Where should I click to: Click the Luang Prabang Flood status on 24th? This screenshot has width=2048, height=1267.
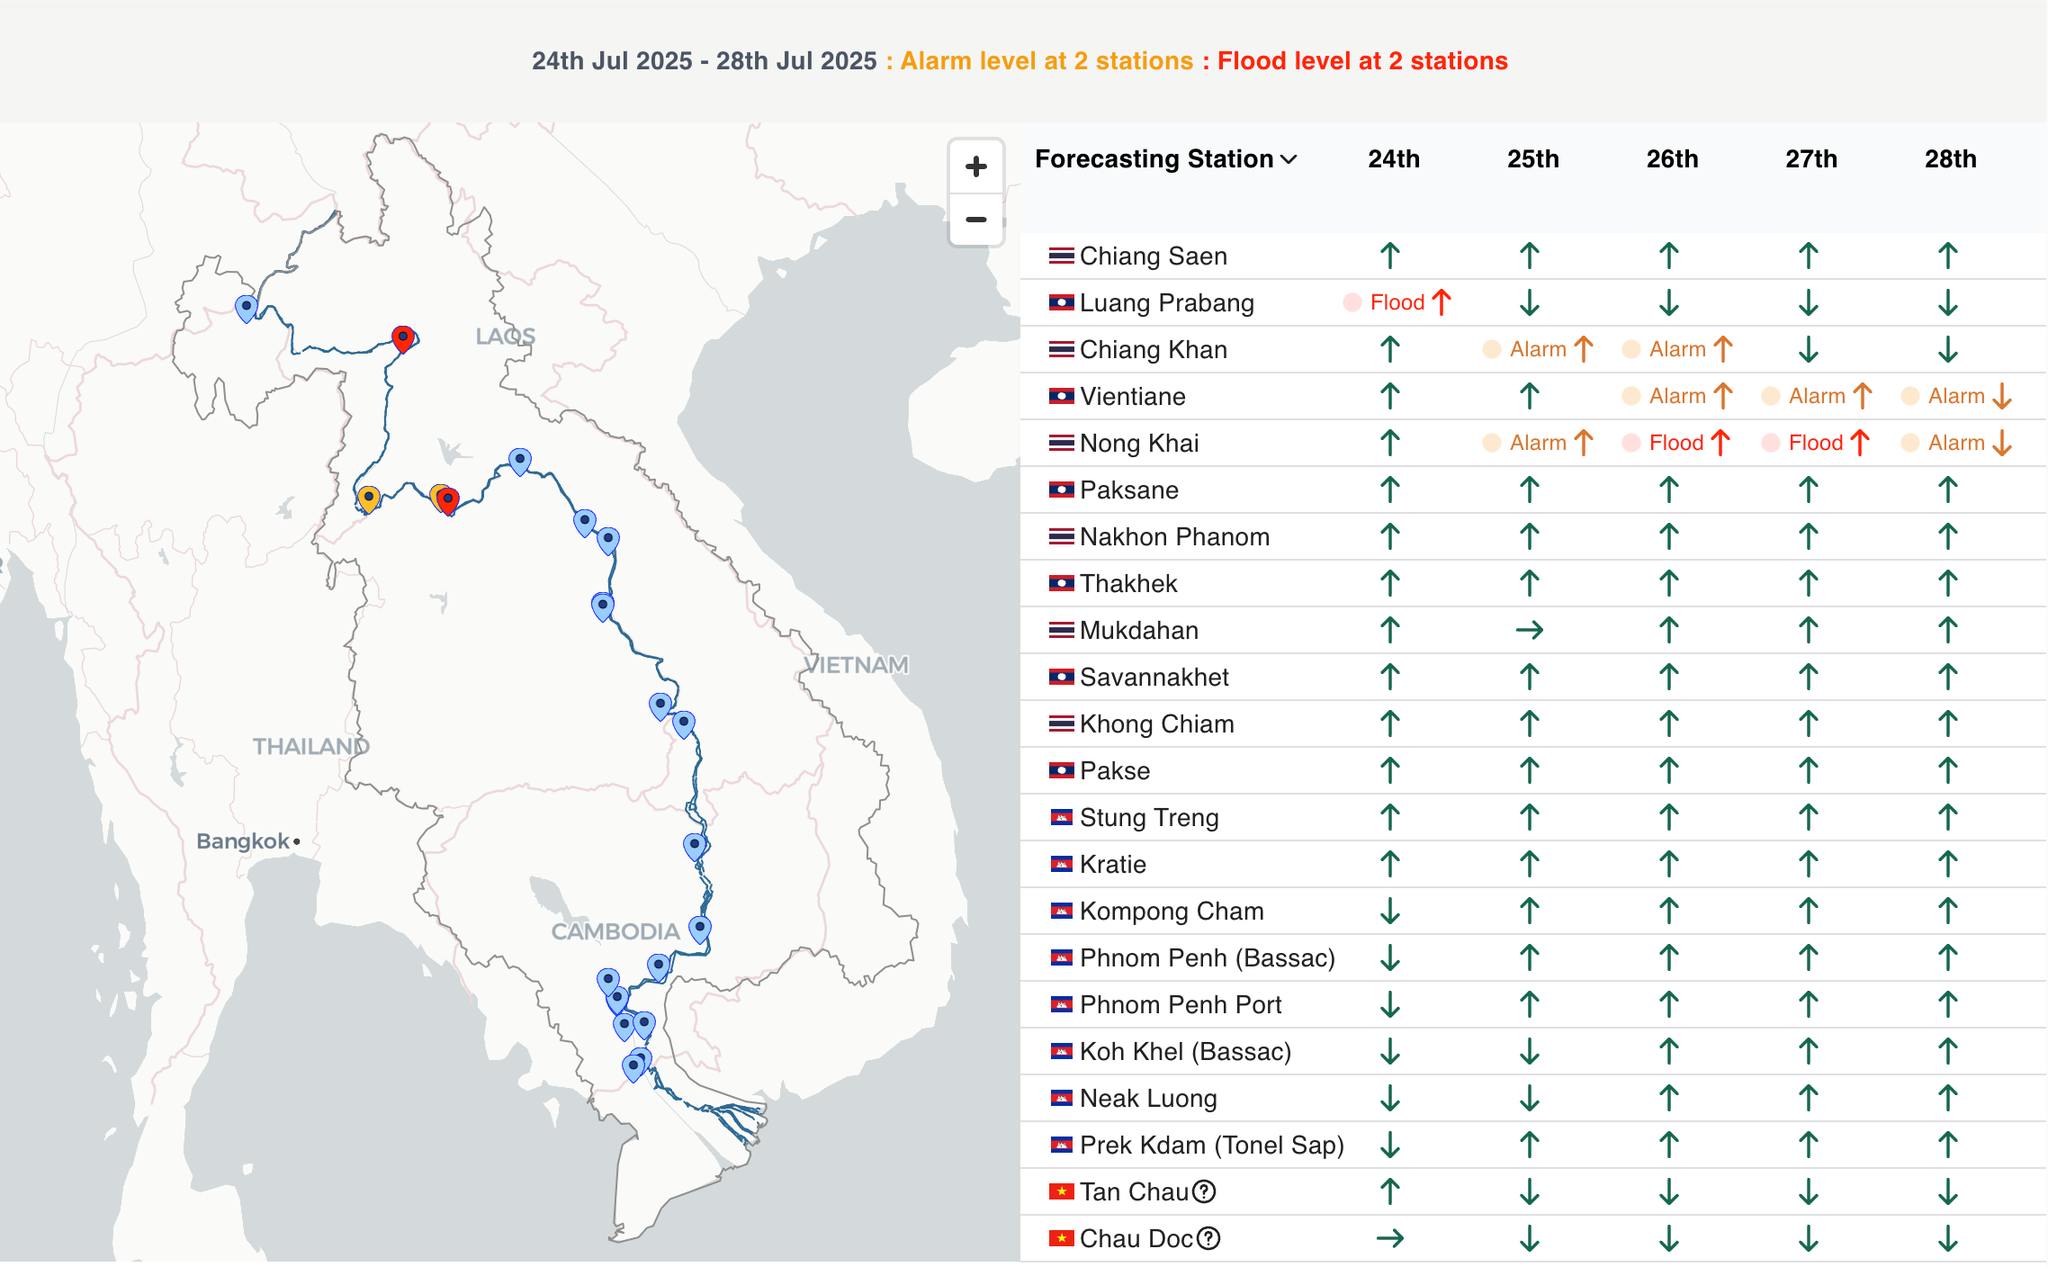1397,302
